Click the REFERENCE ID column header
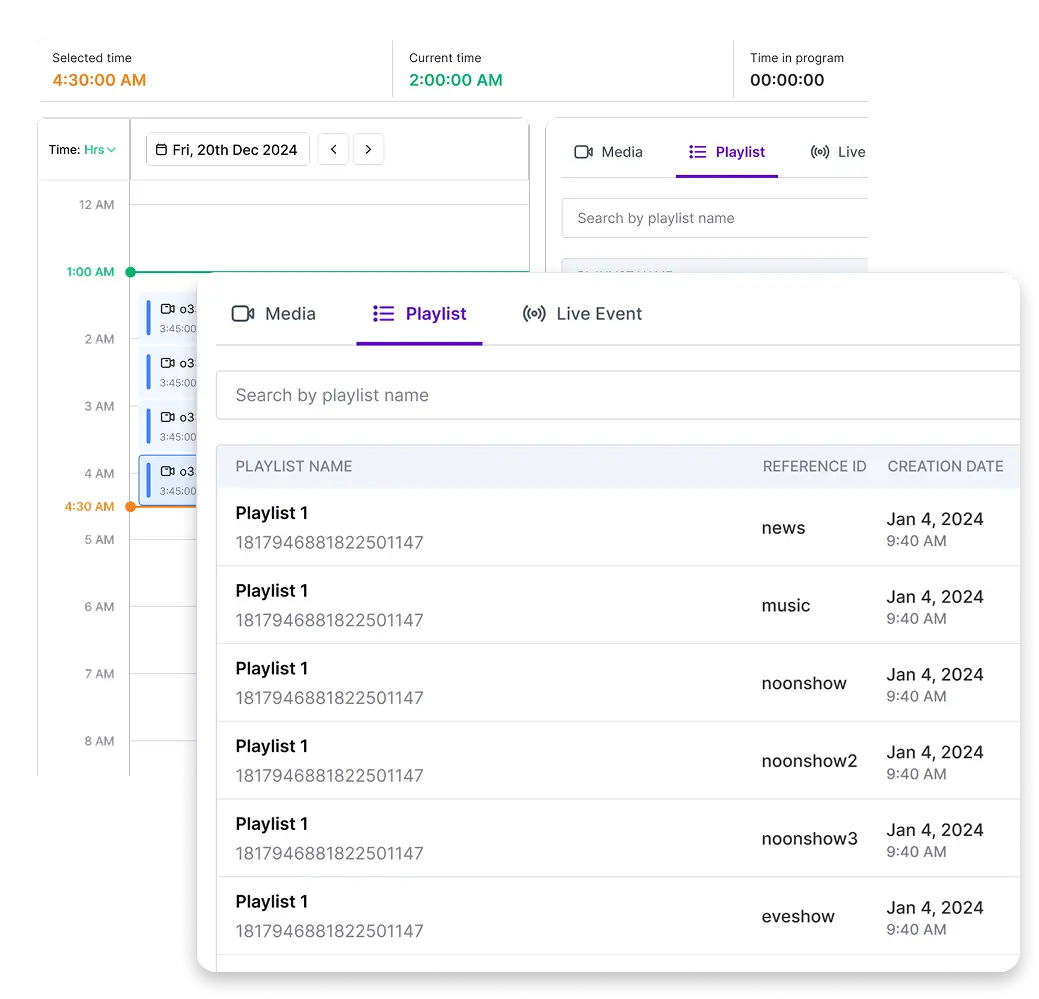Screen dimensions: 1039x999 (x=814, y=466)
